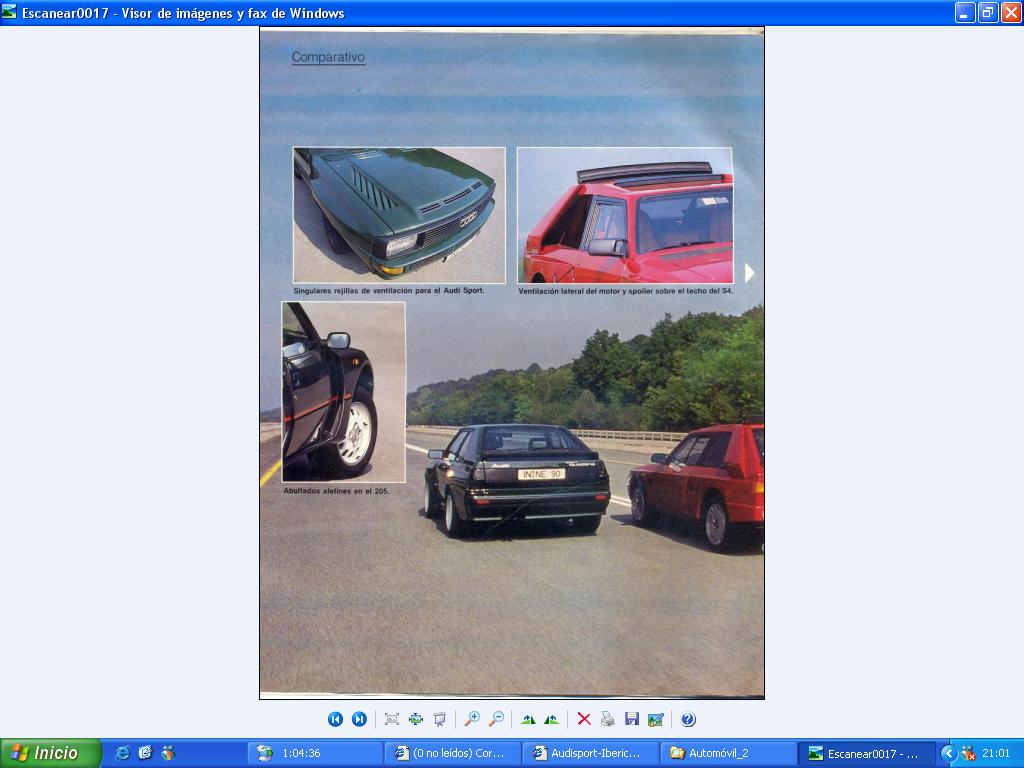Image resolution: width=1024 pixels, height=768 pixels.
Task: Delete the image with the red X
Action: [x=584, y=719]
